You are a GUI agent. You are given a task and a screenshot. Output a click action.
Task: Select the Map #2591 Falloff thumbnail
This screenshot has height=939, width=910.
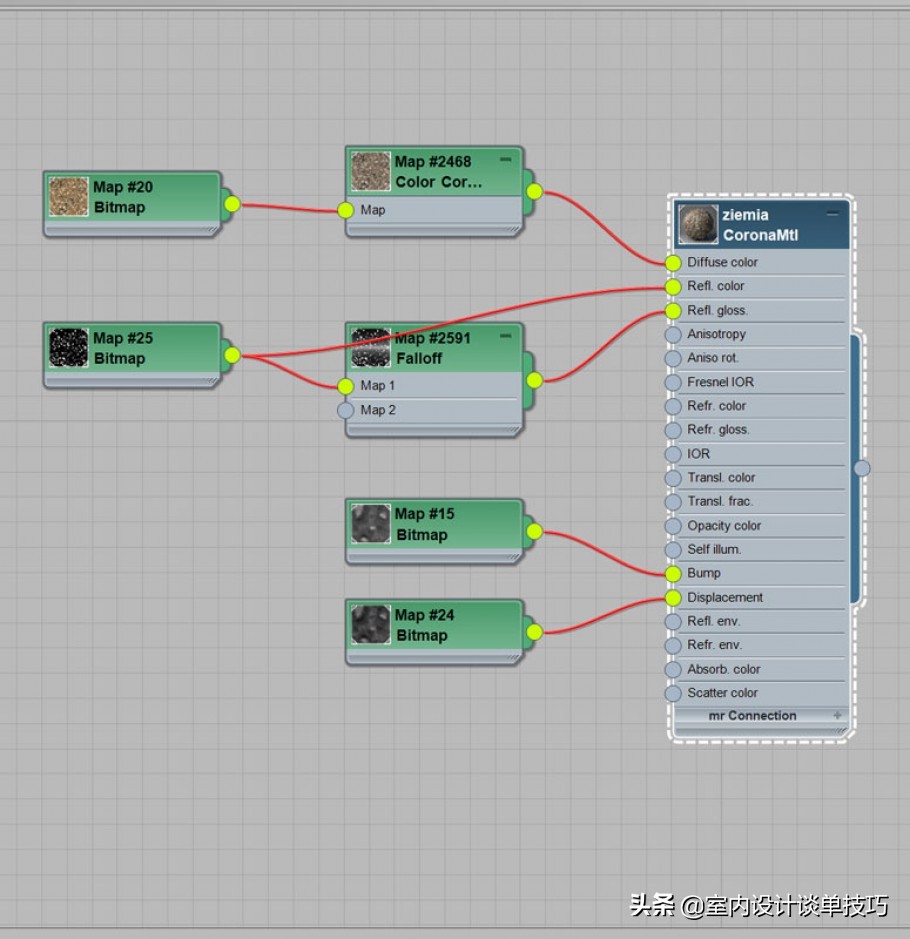point(371,347)
